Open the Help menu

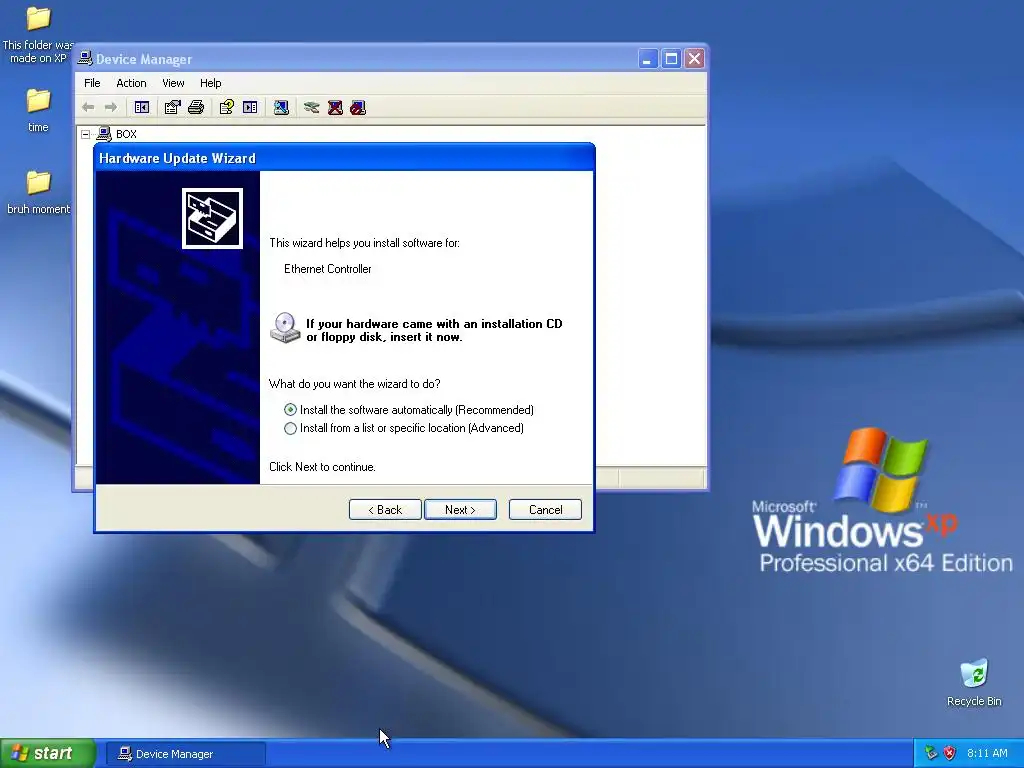pyautogui.click(x=210, y=83)
